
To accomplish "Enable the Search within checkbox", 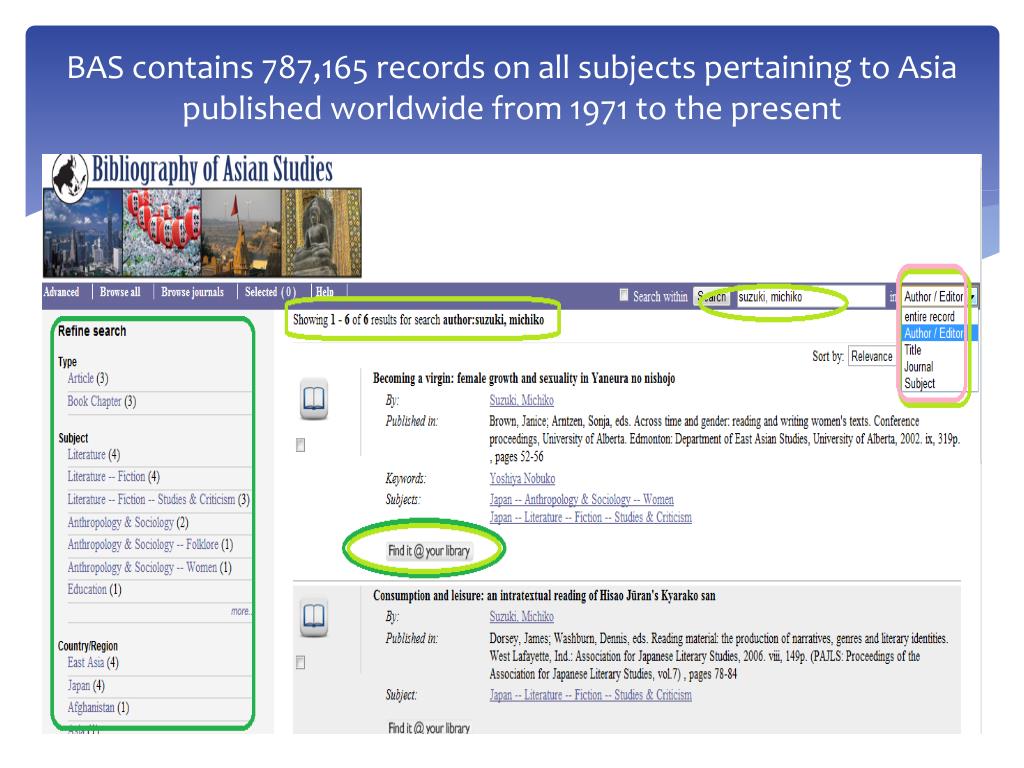I will pos(624,295).
